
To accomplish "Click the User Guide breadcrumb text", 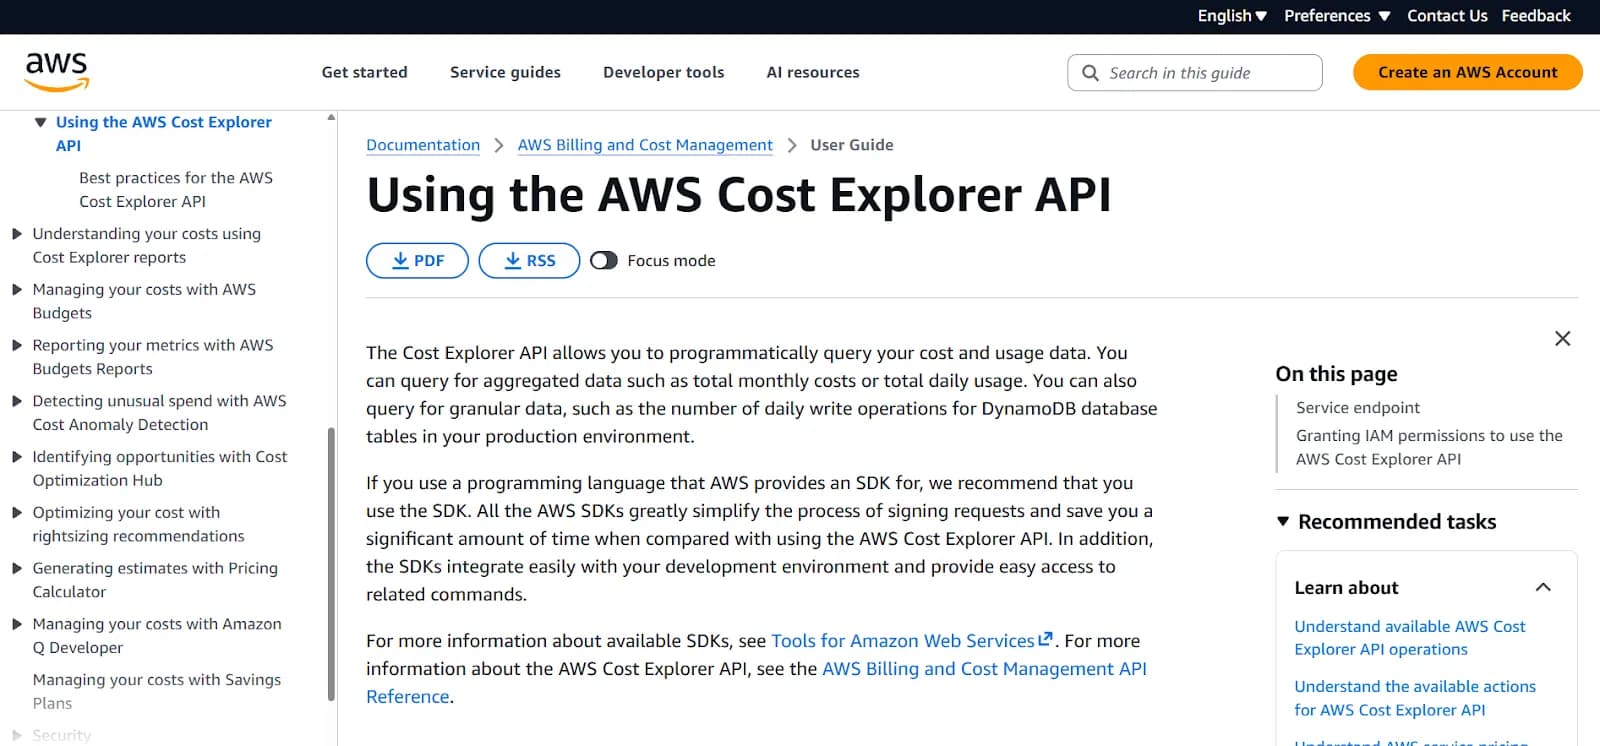I will [852, 145].
